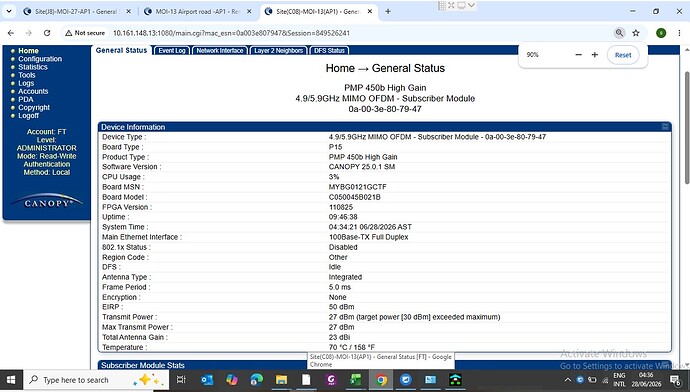Reload the page with the refresh icon
This screenshot has height=392, width=690.
click(47, 33)
